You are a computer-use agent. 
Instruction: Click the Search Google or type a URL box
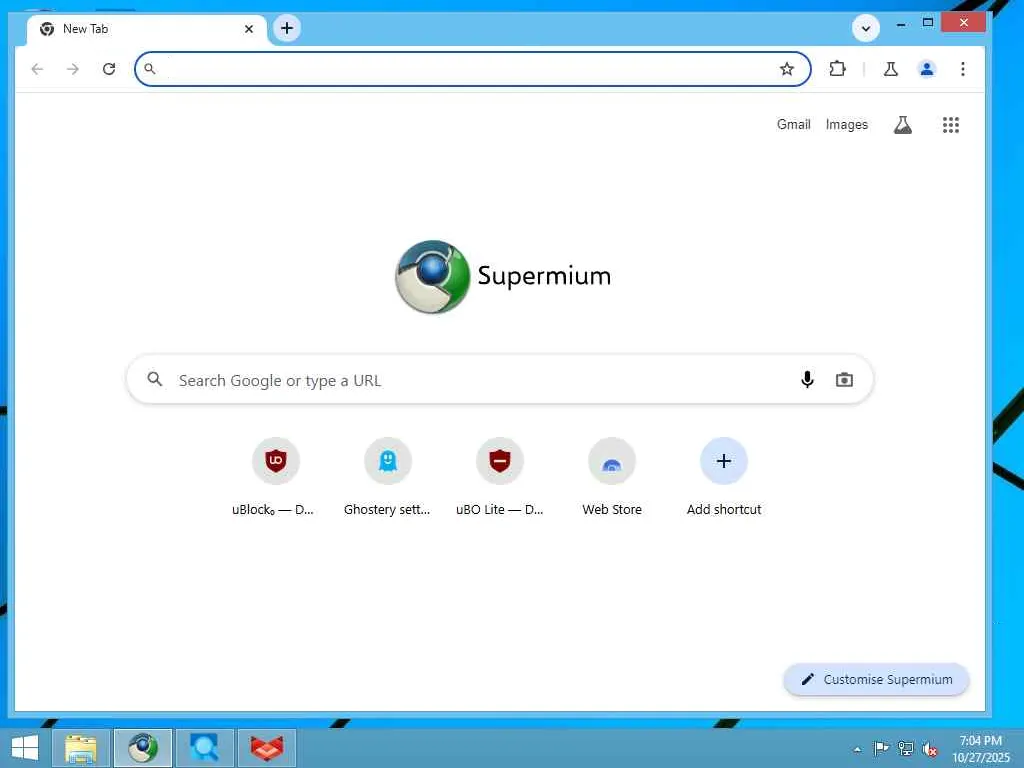(500, 379)
